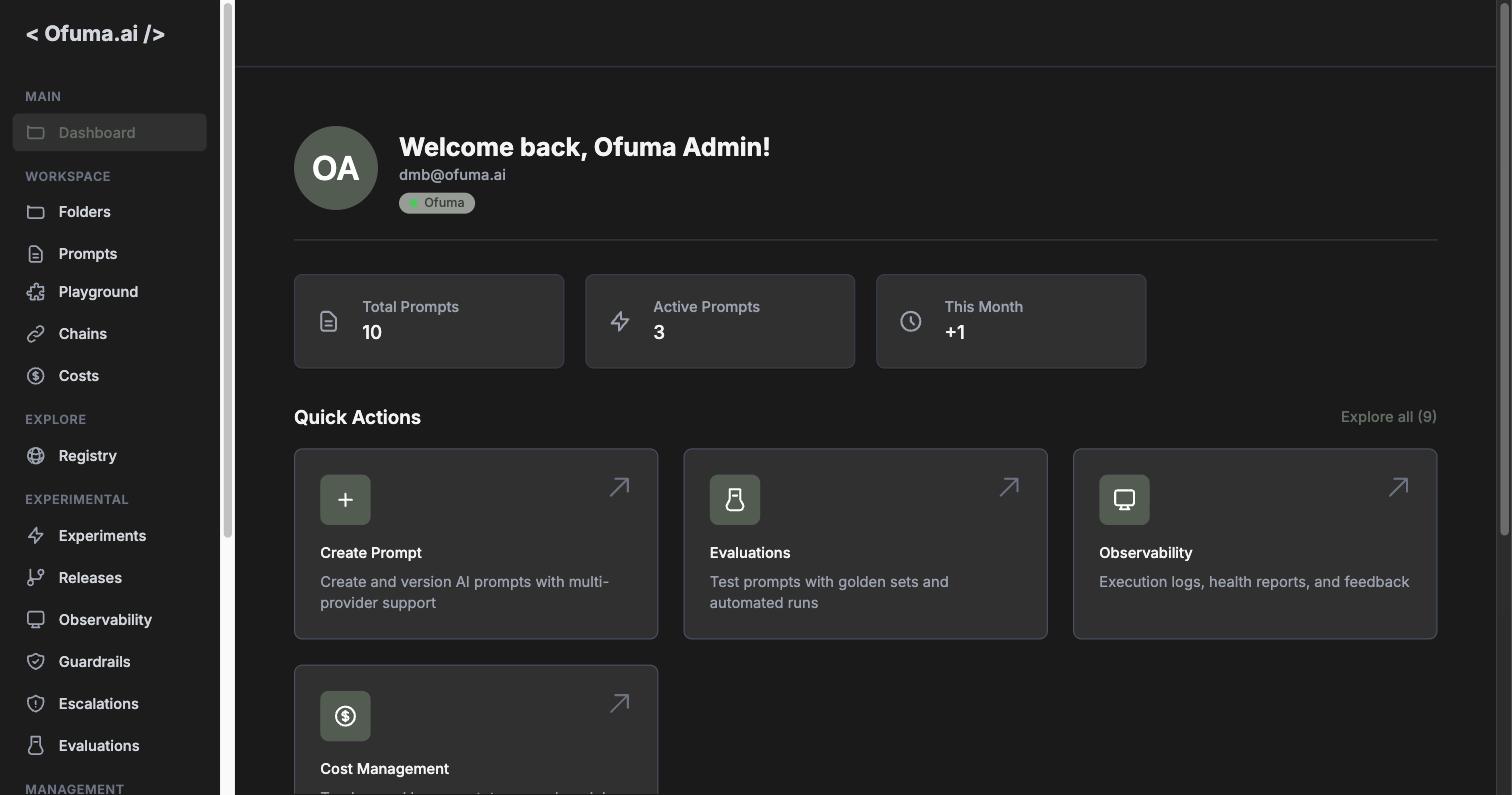This screenshot has width=1512, height=795.
Task: Click the Dashboard folder icon in sidebar
Action: click(x=36, y=132)
